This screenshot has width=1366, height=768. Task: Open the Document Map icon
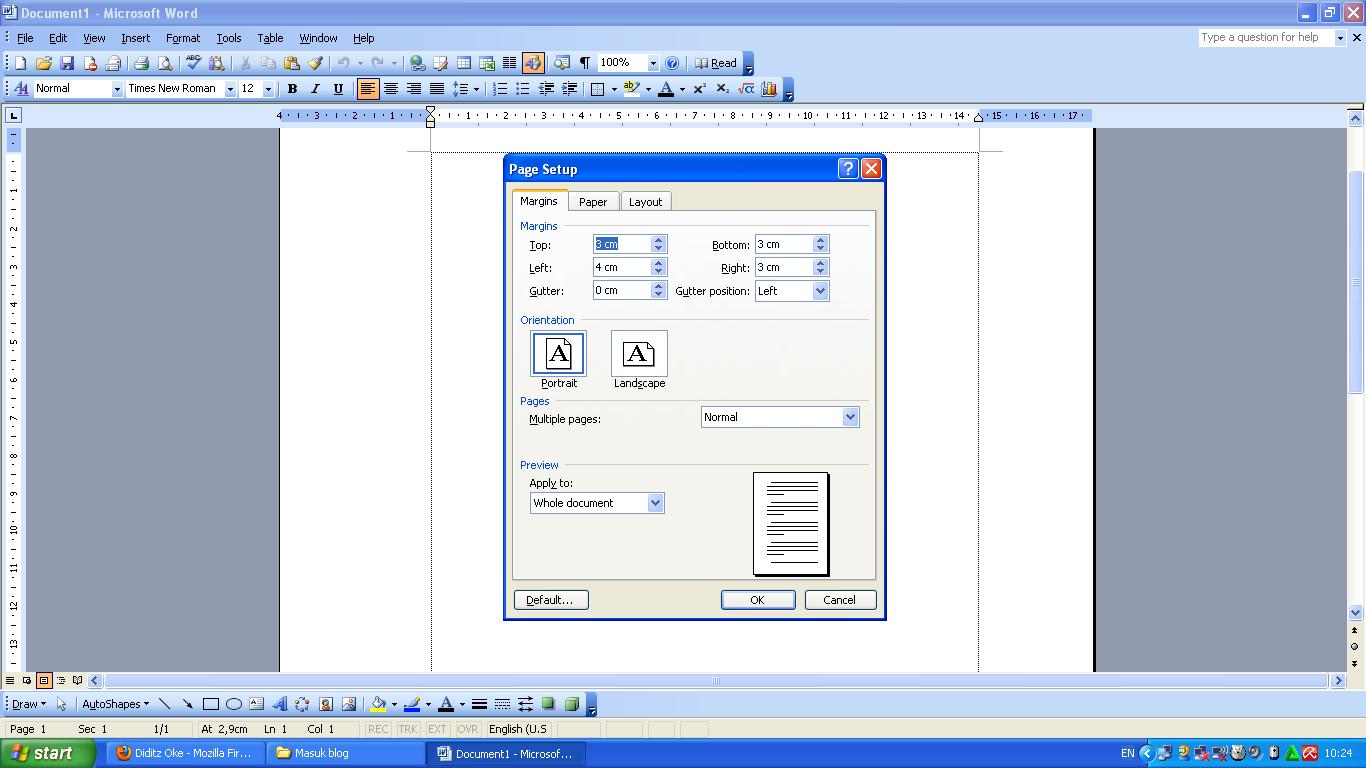tap(561, 63)
